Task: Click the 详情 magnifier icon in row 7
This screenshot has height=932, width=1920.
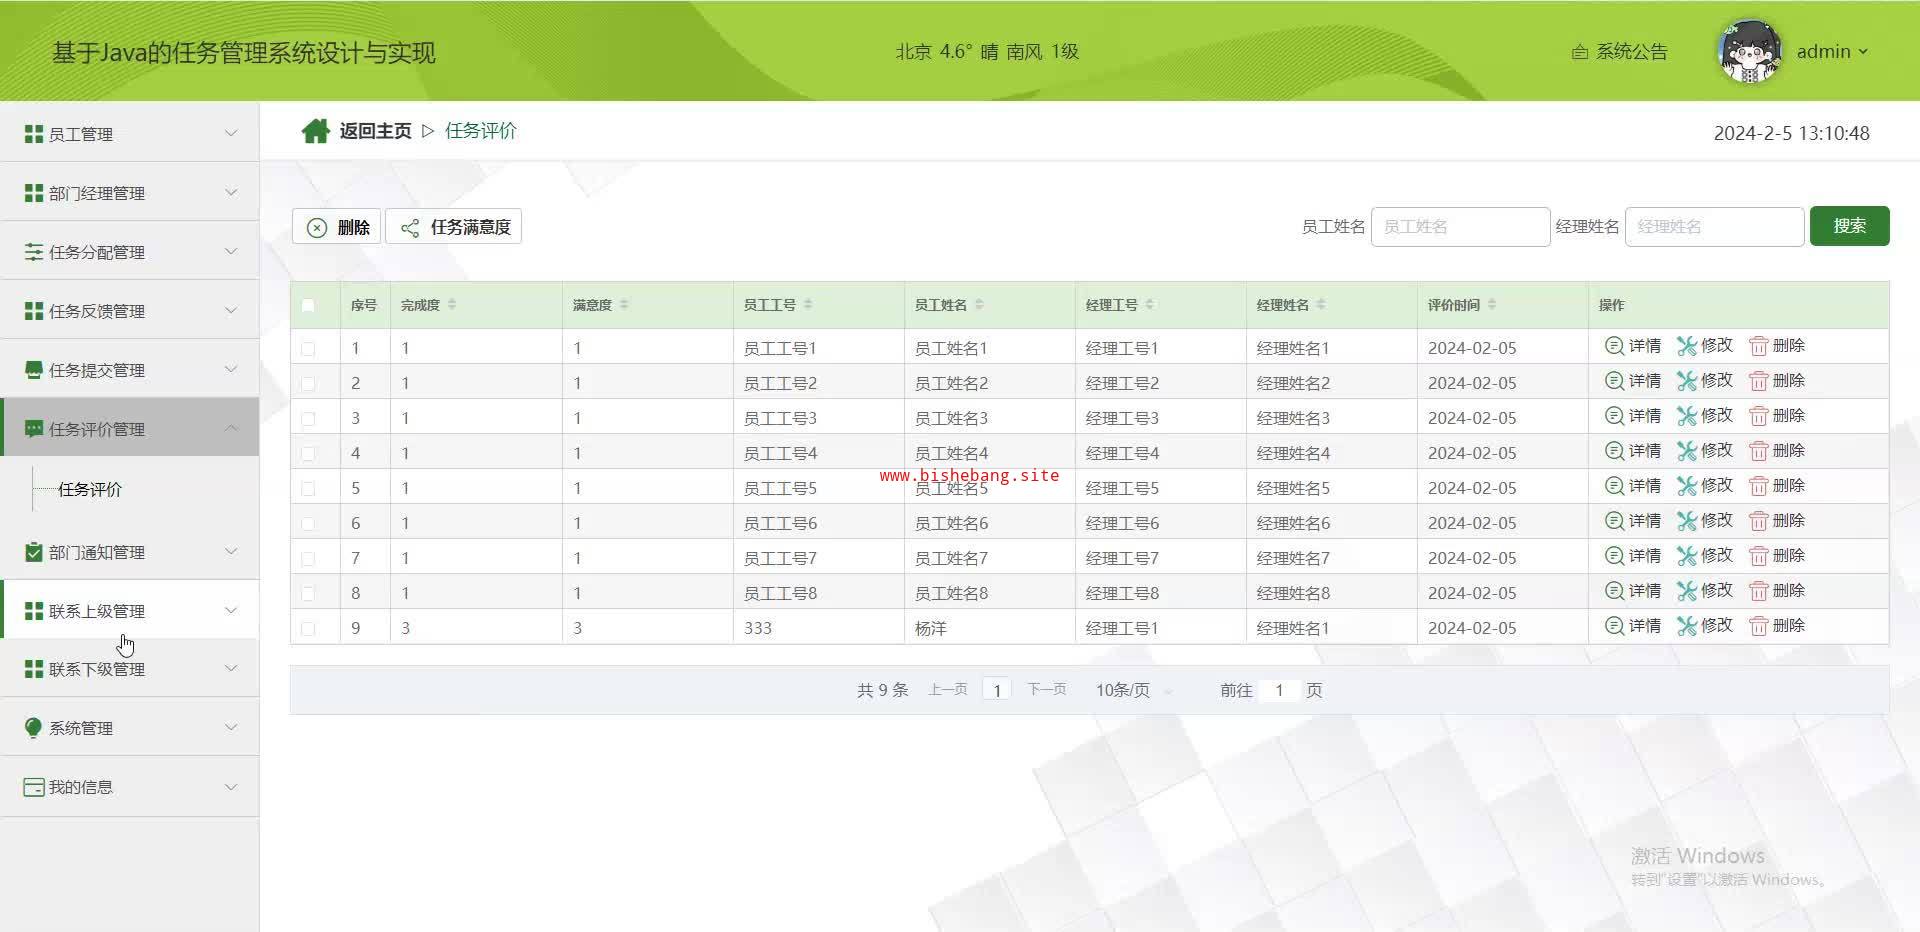Action: point(1614,556)
